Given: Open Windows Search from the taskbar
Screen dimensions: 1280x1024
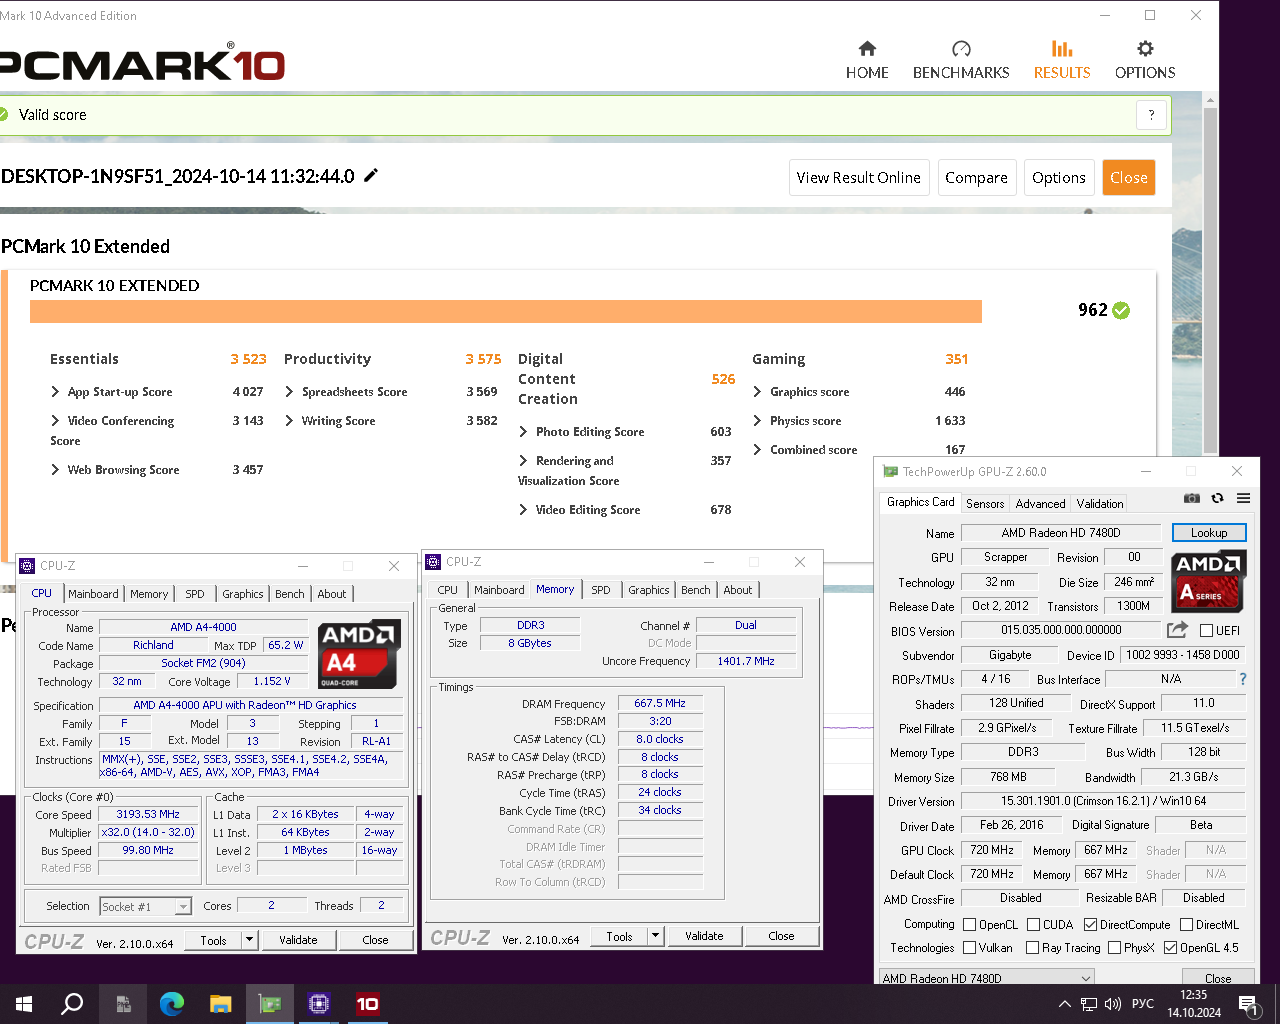Looking at the screenshot, I should (x=72, y=1004).
